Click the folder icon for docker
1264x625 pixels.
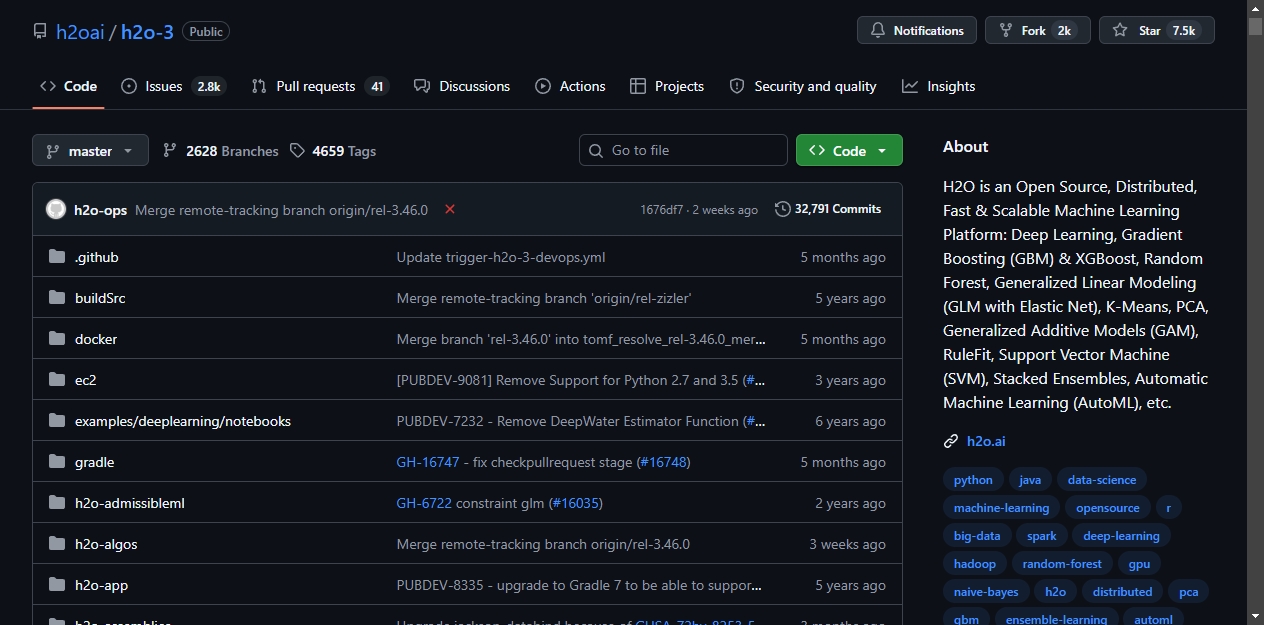click(x=56, y=339)
